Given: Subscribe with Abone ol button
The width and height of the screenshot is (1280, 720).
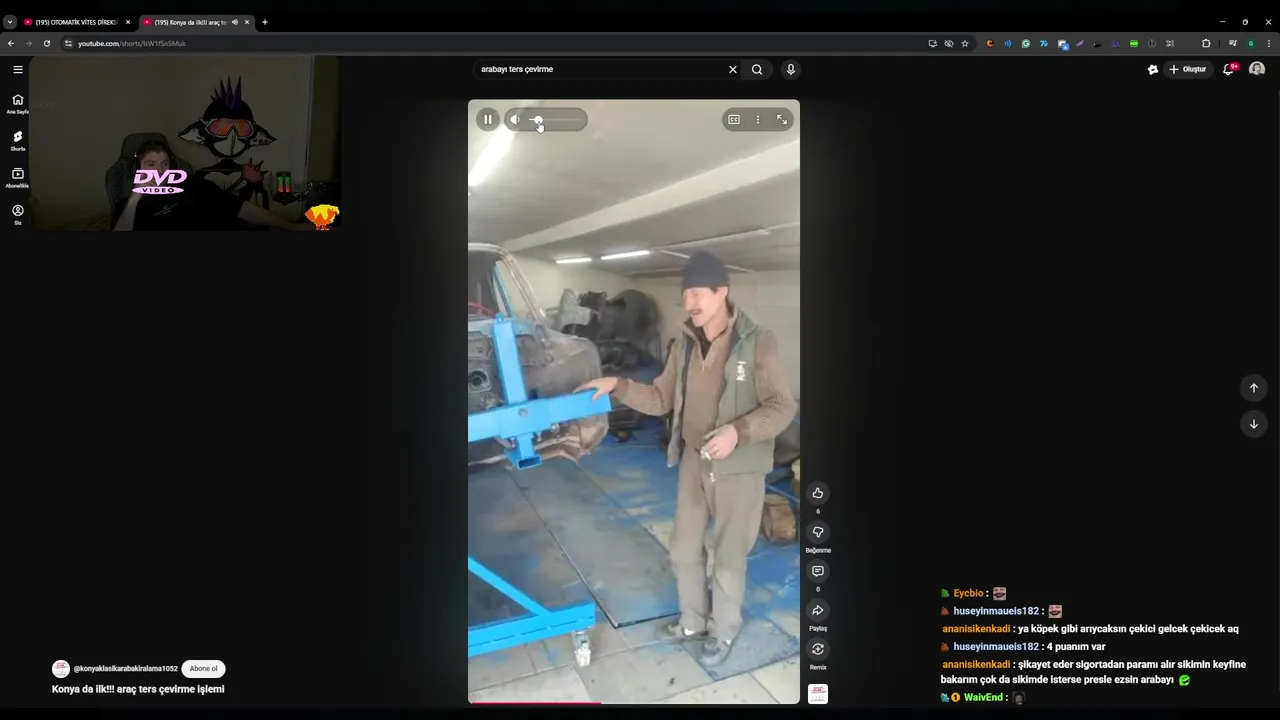Looking at the screenshot, I should pos(203,669).
